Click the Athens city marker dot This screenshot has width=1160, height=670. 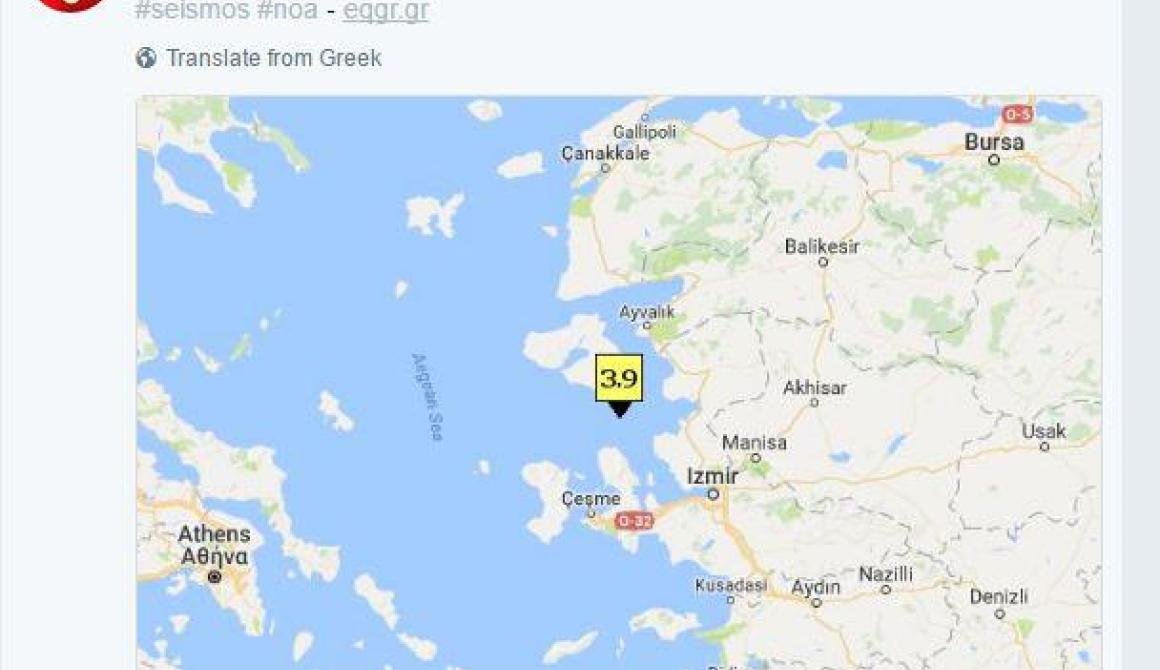[x=215, y=577]
